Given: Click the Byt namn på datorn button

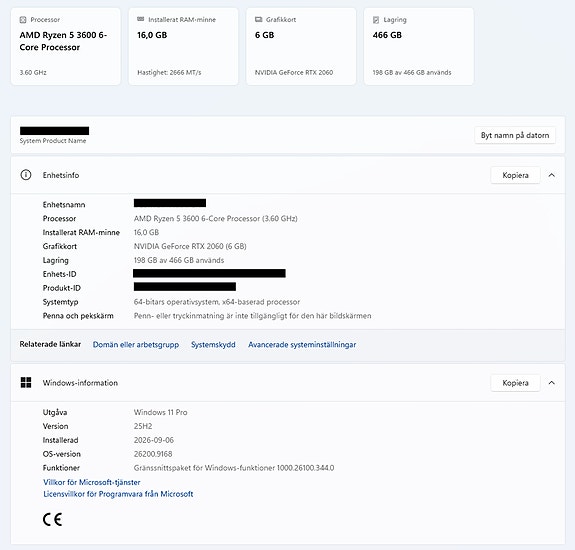Looking at the screenshot, I should 515,135.
